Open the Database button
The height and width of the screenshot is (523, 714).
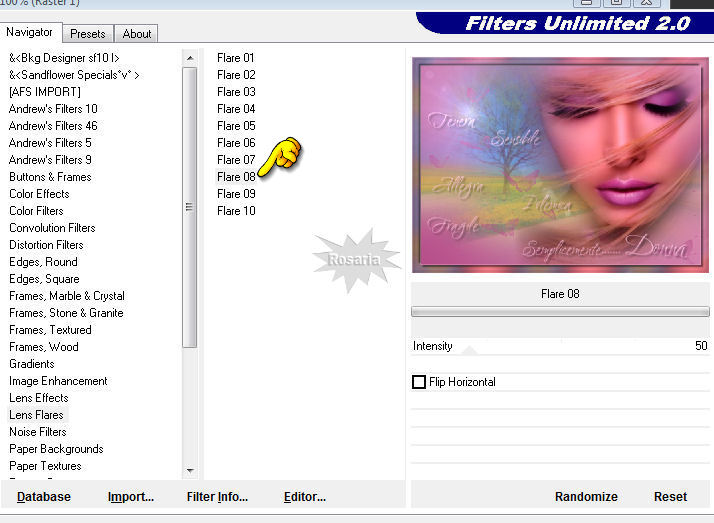pos(44,497)
